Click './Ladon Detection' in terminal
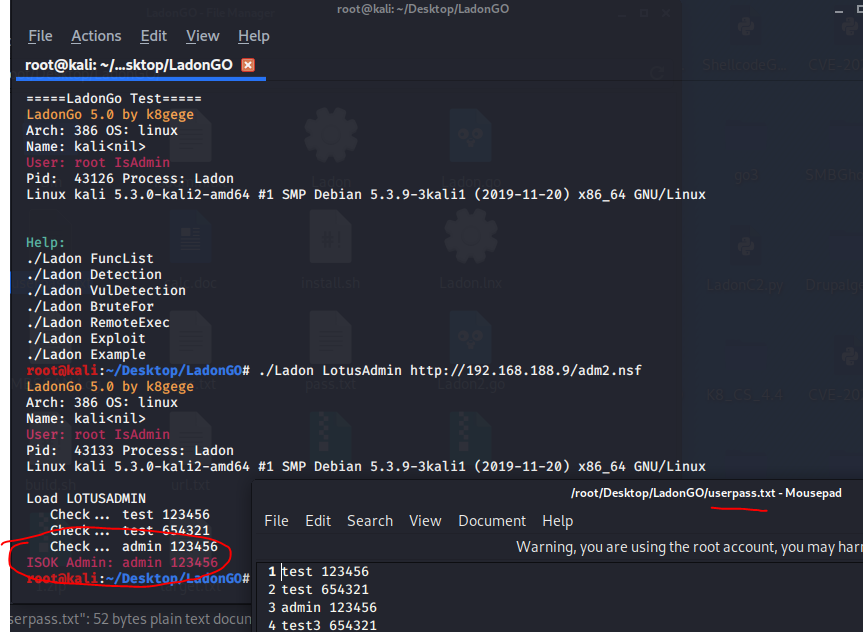Image resolution: width=863 pixels, height=632 pixels. point(94,275)
